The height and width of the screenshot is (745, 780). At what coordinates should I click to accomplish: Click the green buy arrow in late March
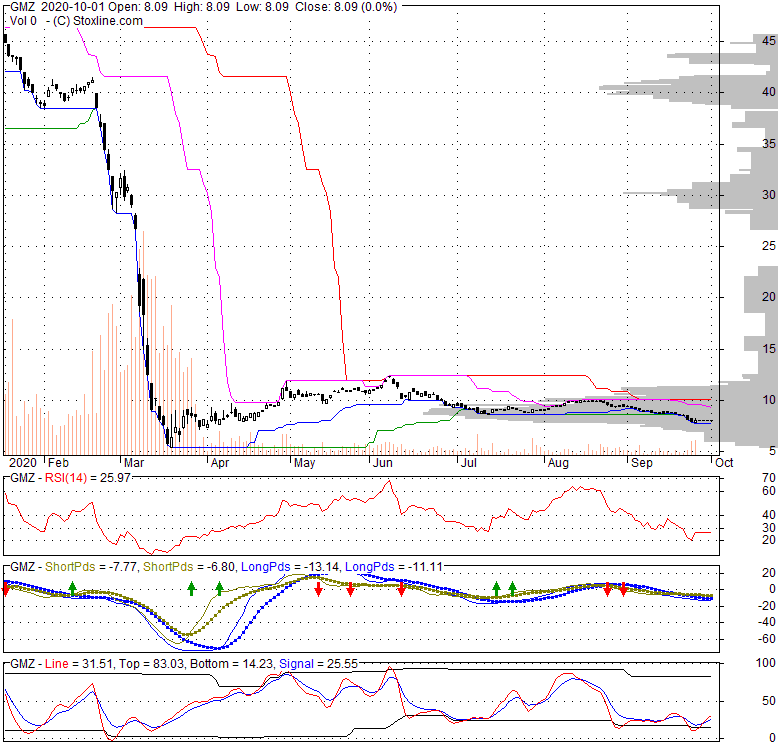[192, 588]
